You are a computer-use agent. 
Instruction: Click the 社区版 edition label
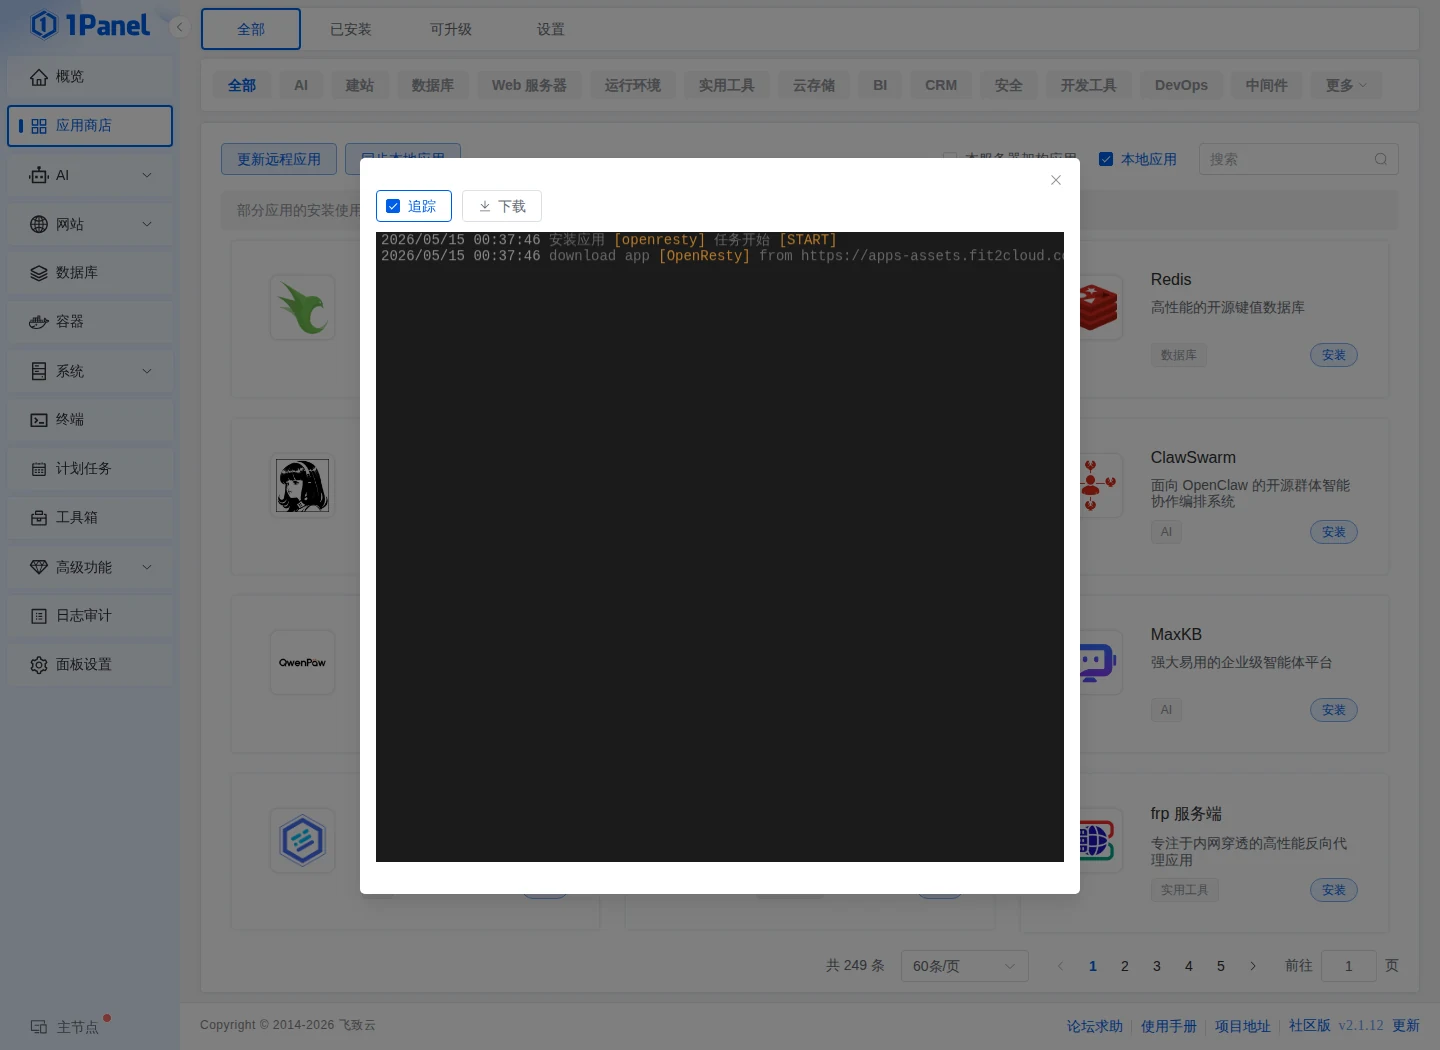click(1310, 1026)
